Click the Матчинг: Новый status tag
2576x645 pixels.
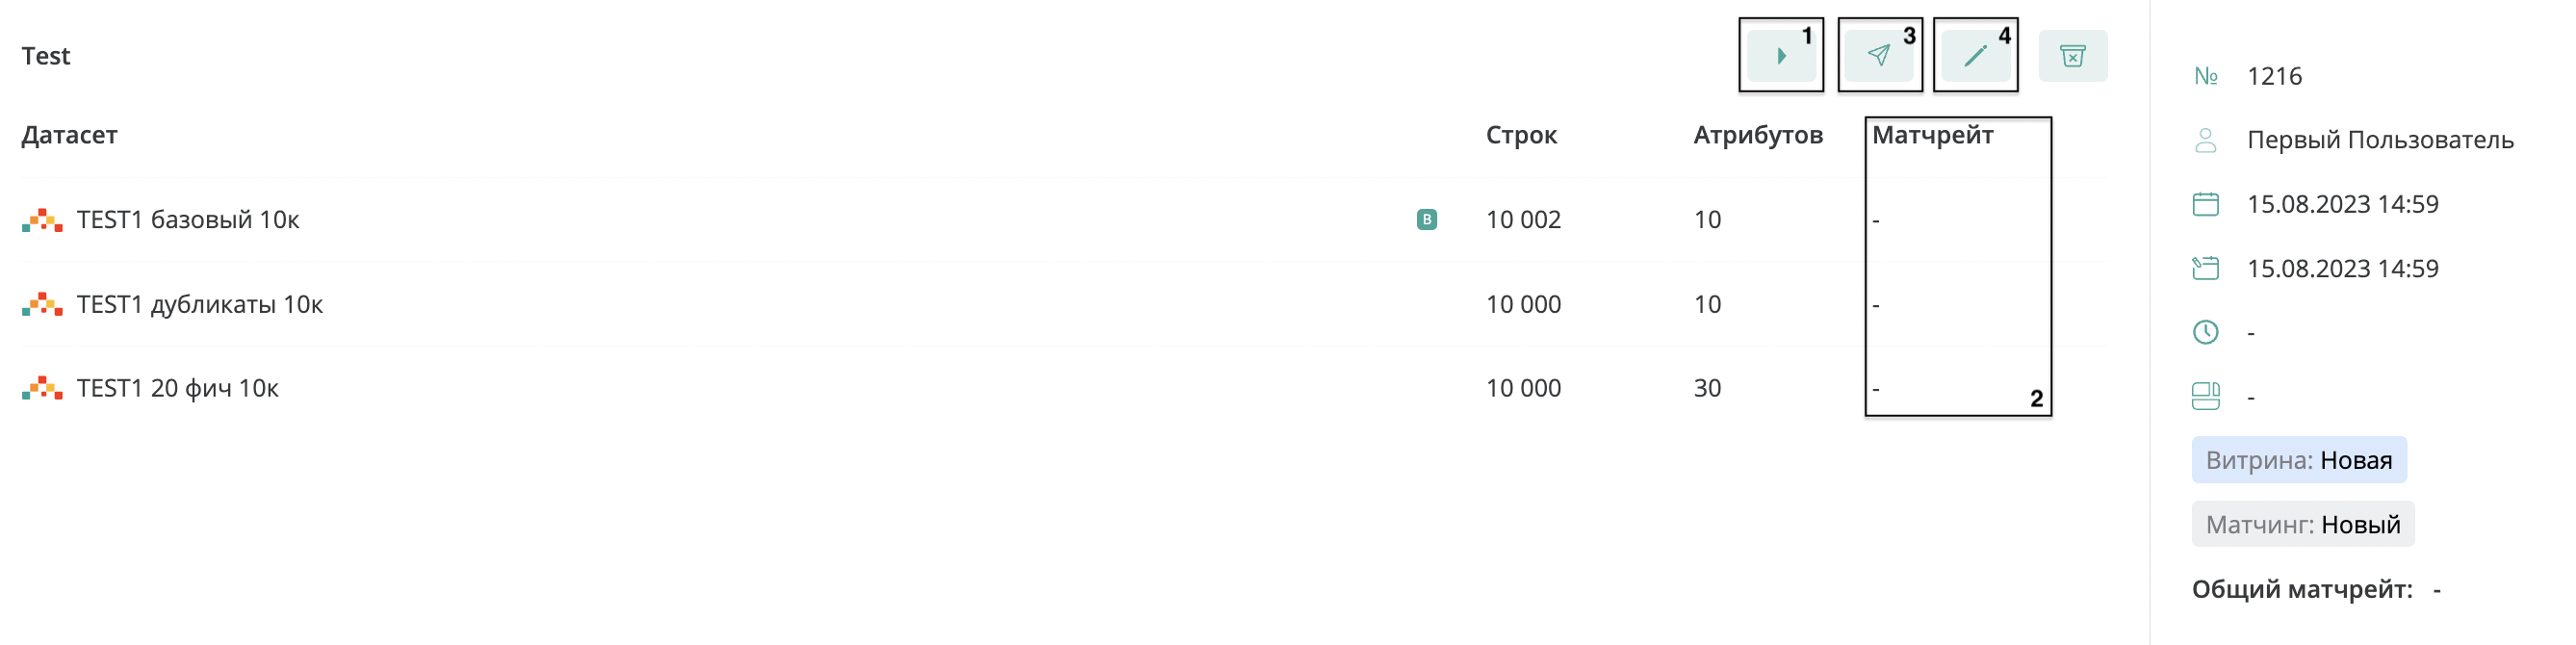tap(2303, 524)
